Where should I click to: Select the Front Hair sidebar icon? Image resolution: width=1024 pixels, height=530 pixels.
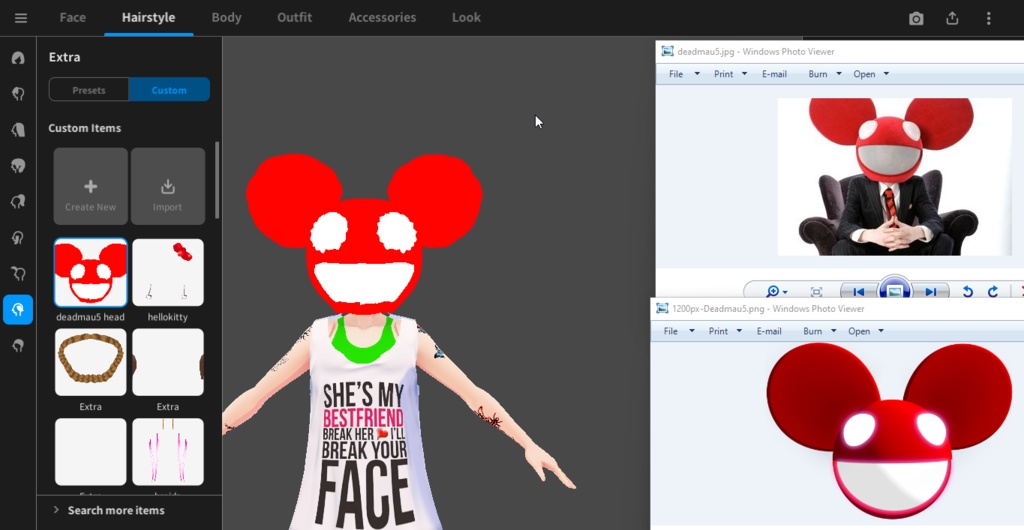tap(18, 94)
